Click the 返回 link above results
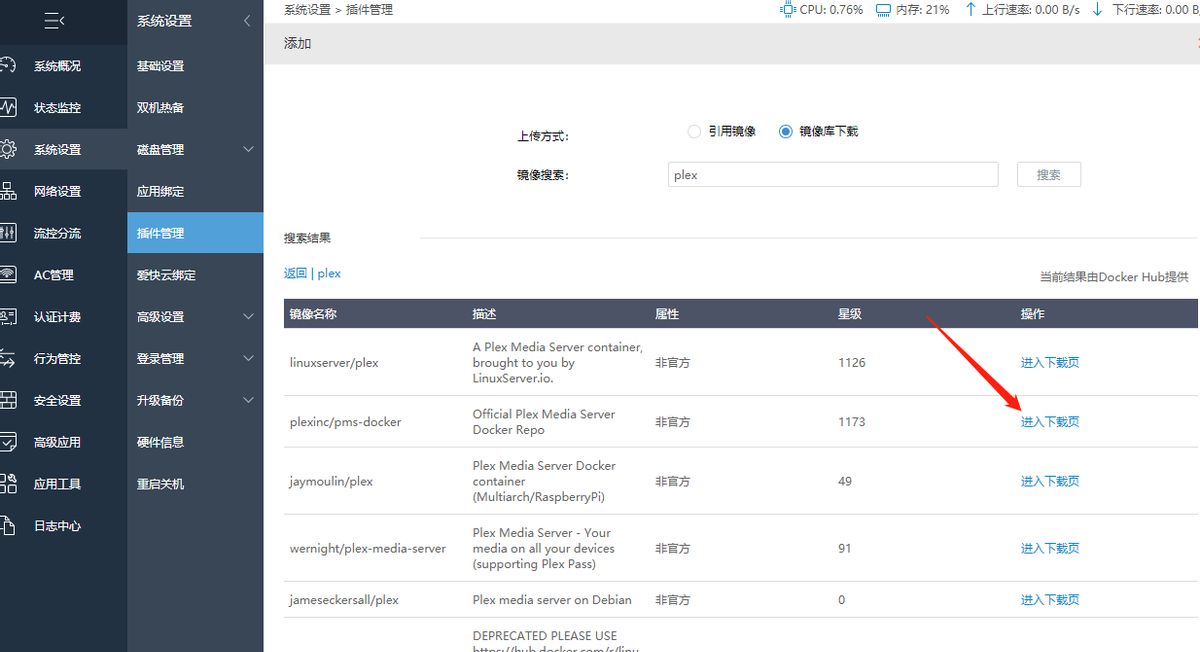This screenshot has height=652, width=1200. click(x=295, y=273)
